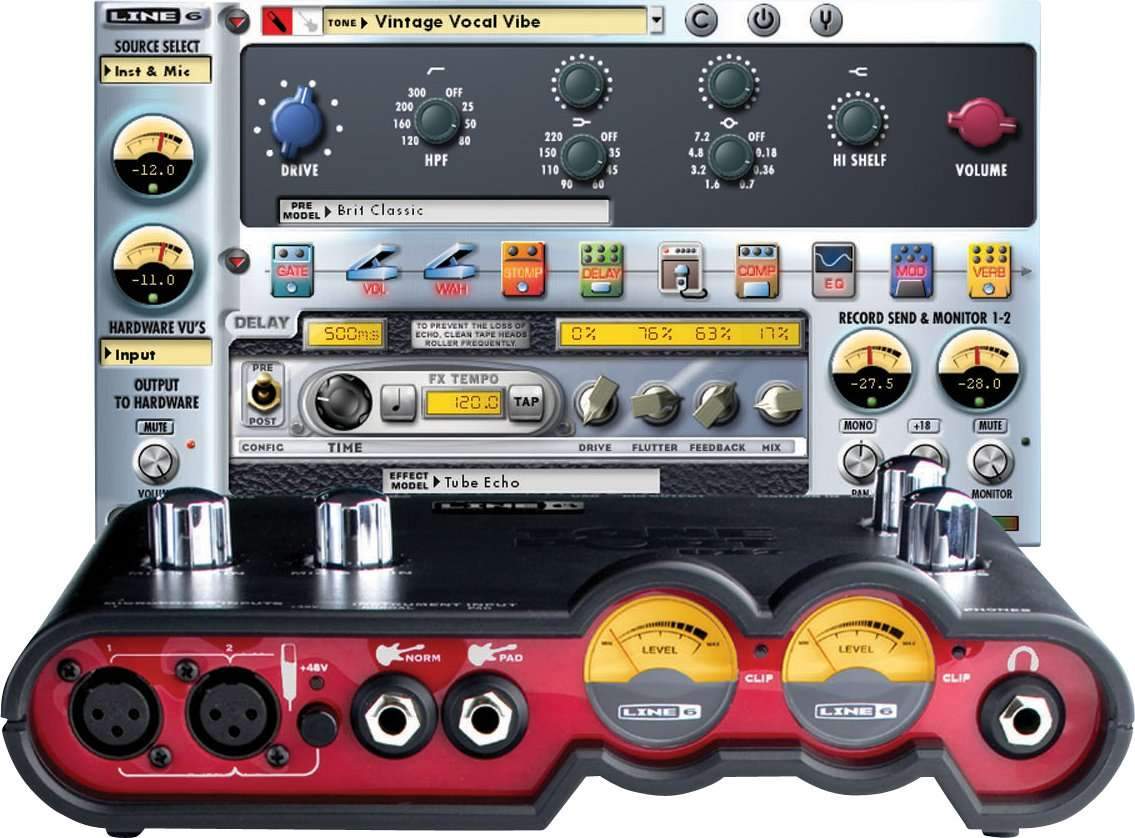Click the quarter note tempo icon
The image size is (1135, 838).
[398, 402]
